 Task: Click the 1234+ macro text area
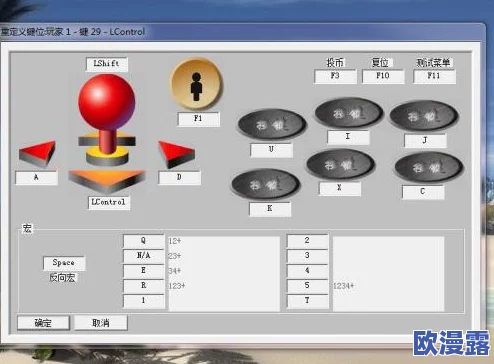[389, 274]
